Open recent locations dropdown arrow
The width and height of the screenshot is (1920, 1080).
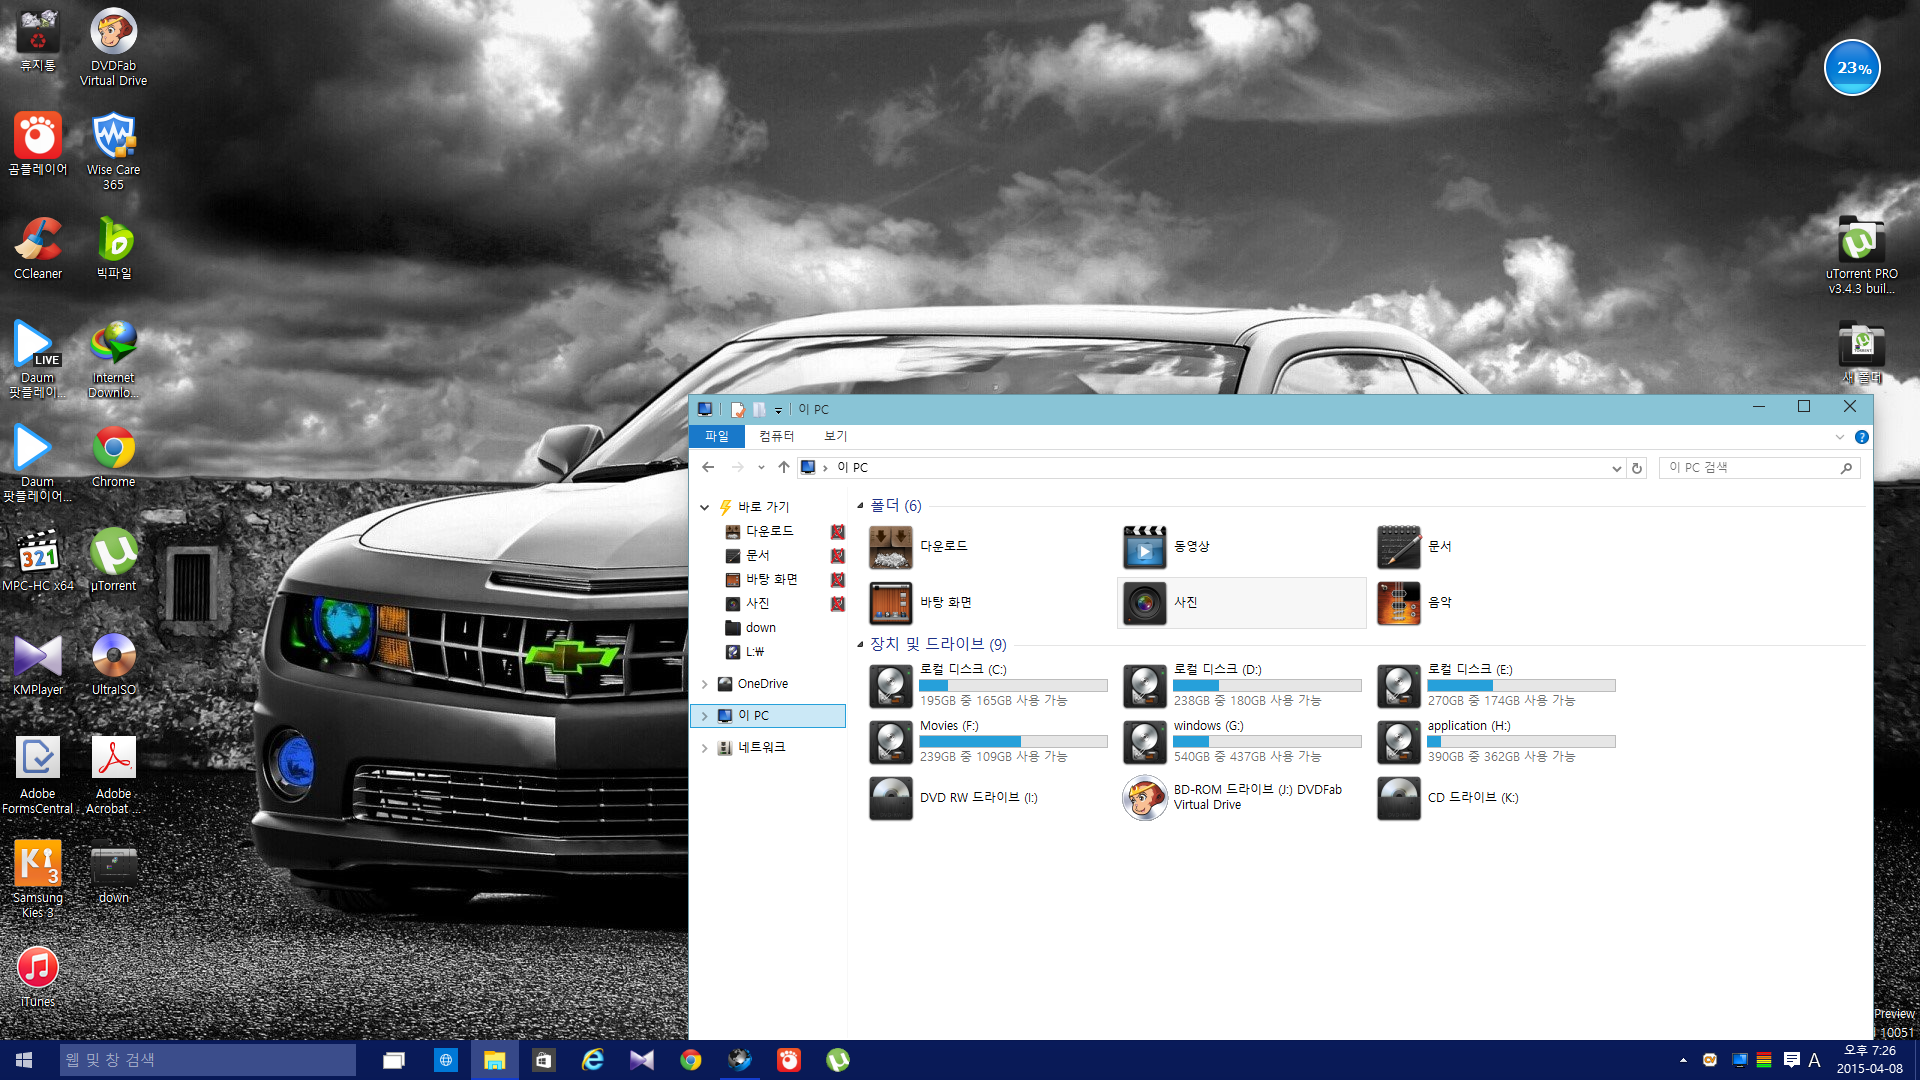click(761, 468)
